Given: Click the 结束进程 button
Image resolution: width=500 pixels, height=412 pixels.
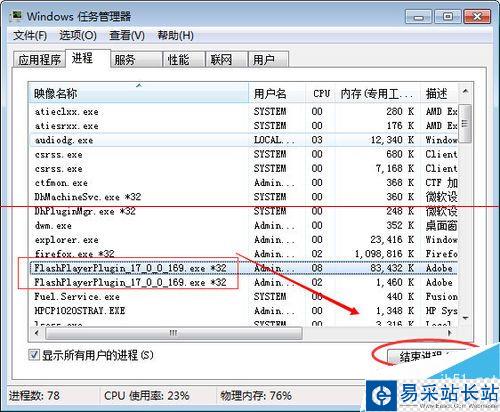Looking at the screenshot, I should (428, 357).
